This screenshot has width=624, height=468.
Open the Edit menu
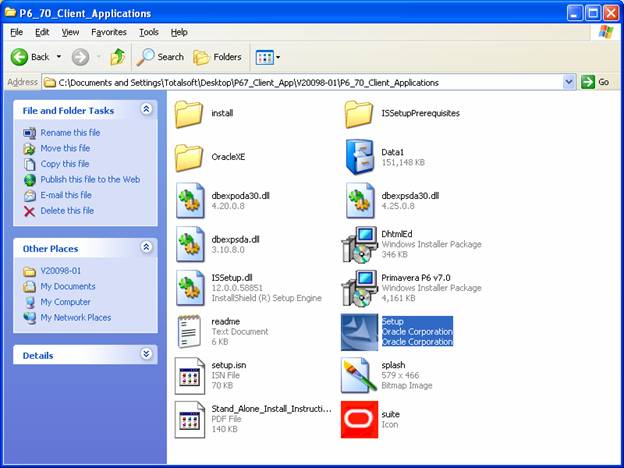pyautogui.click(x=42, y=32)
